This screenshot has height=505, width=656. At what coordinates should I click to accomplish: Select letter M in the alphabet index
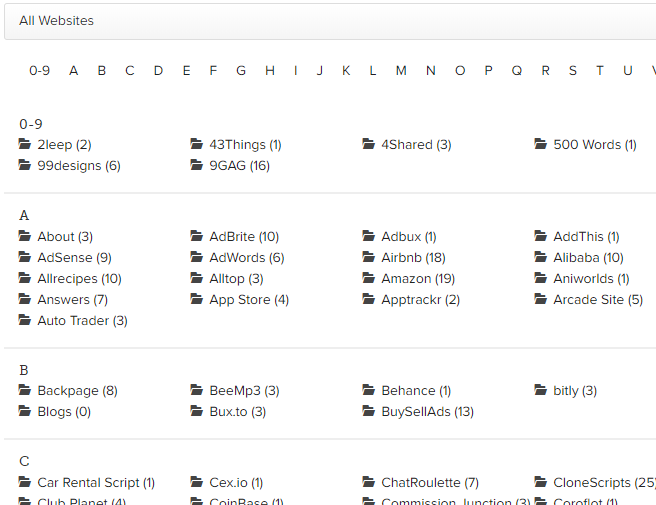(x=401, y=71)
